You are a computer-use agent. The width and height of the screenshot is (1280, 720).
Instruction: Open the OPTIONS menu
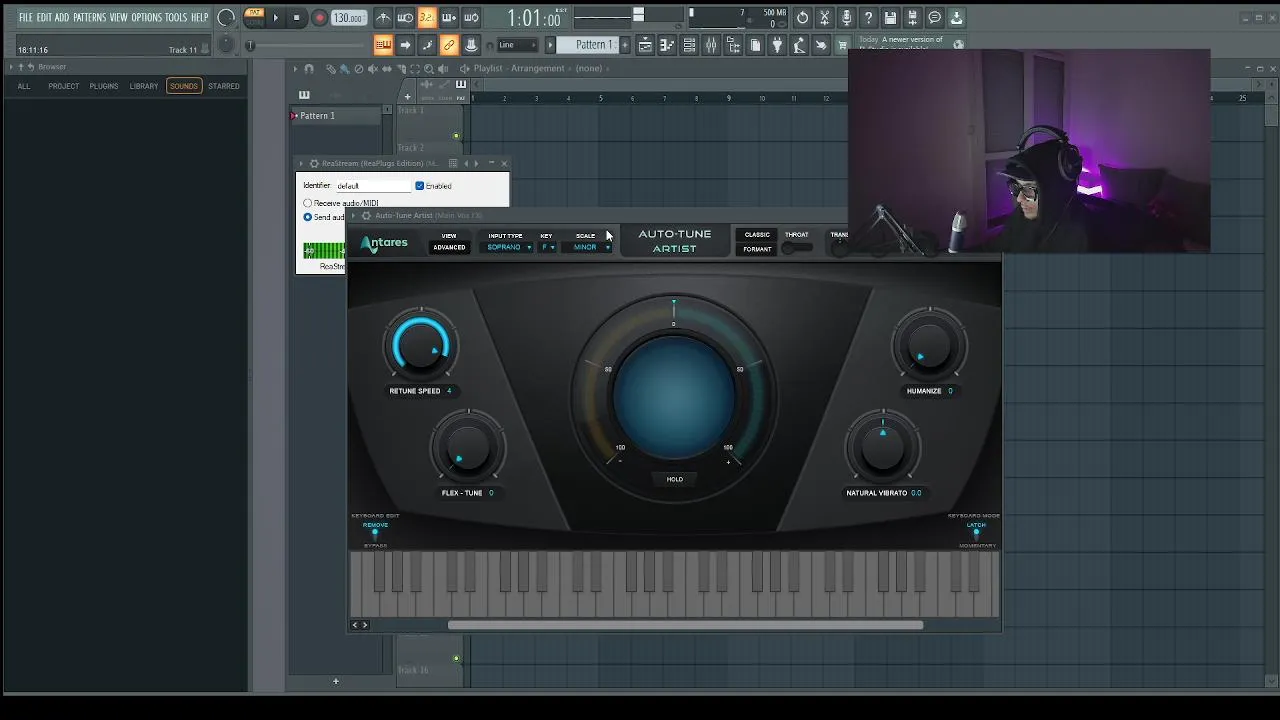click(146, 17)
